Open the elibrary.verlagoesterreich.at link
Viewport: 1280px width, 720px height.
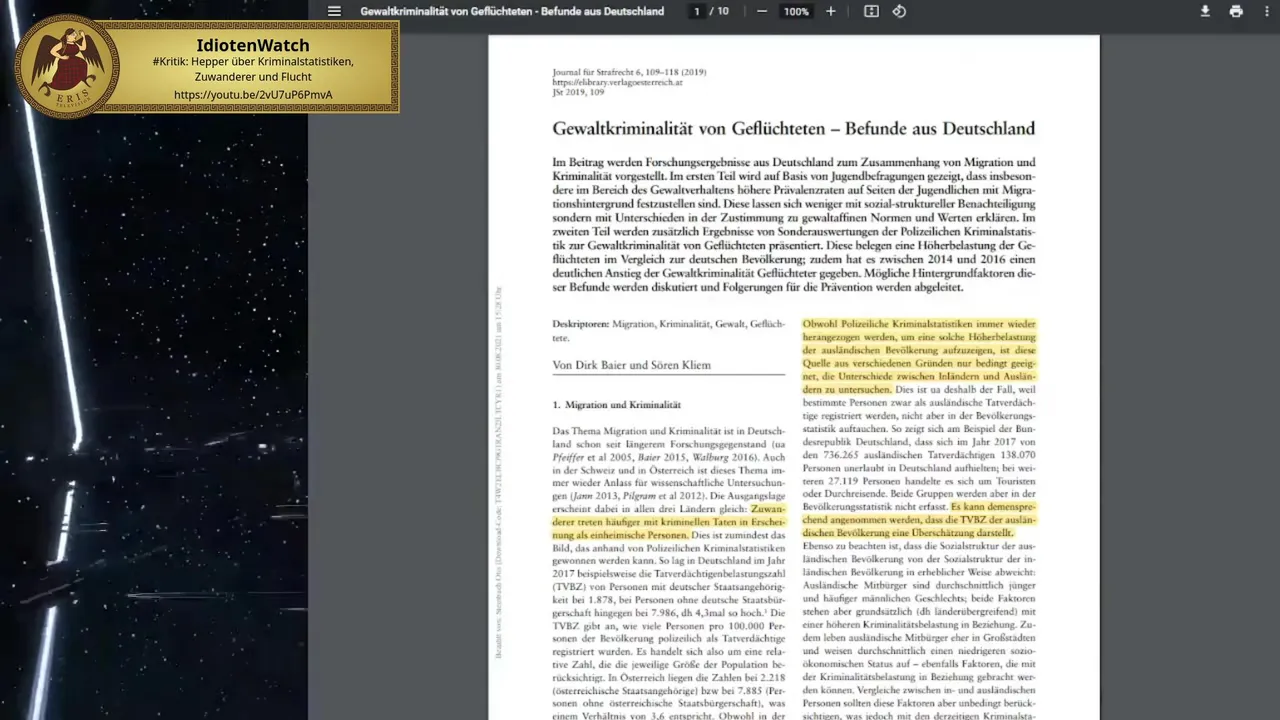point(617,82)
